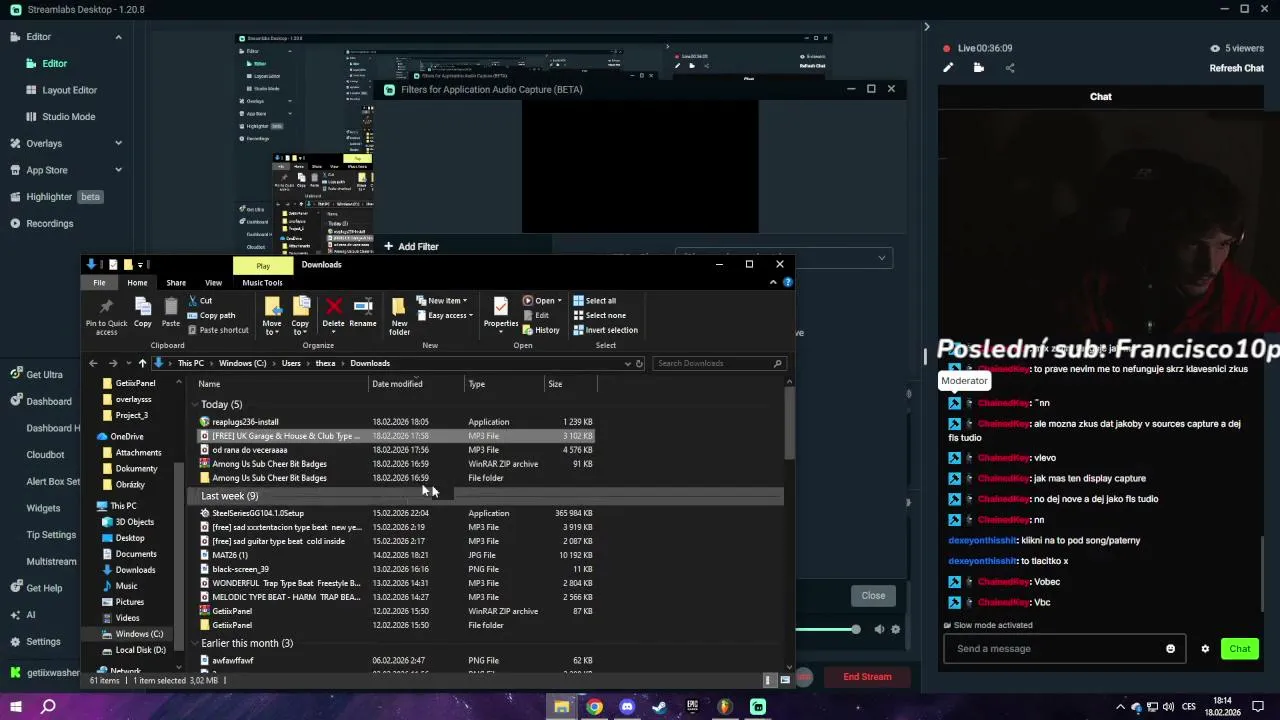This screenshot has height=720, width=1280.
Task: Collapse the Earlier this month (3) group
Action: tap(194, 644)
